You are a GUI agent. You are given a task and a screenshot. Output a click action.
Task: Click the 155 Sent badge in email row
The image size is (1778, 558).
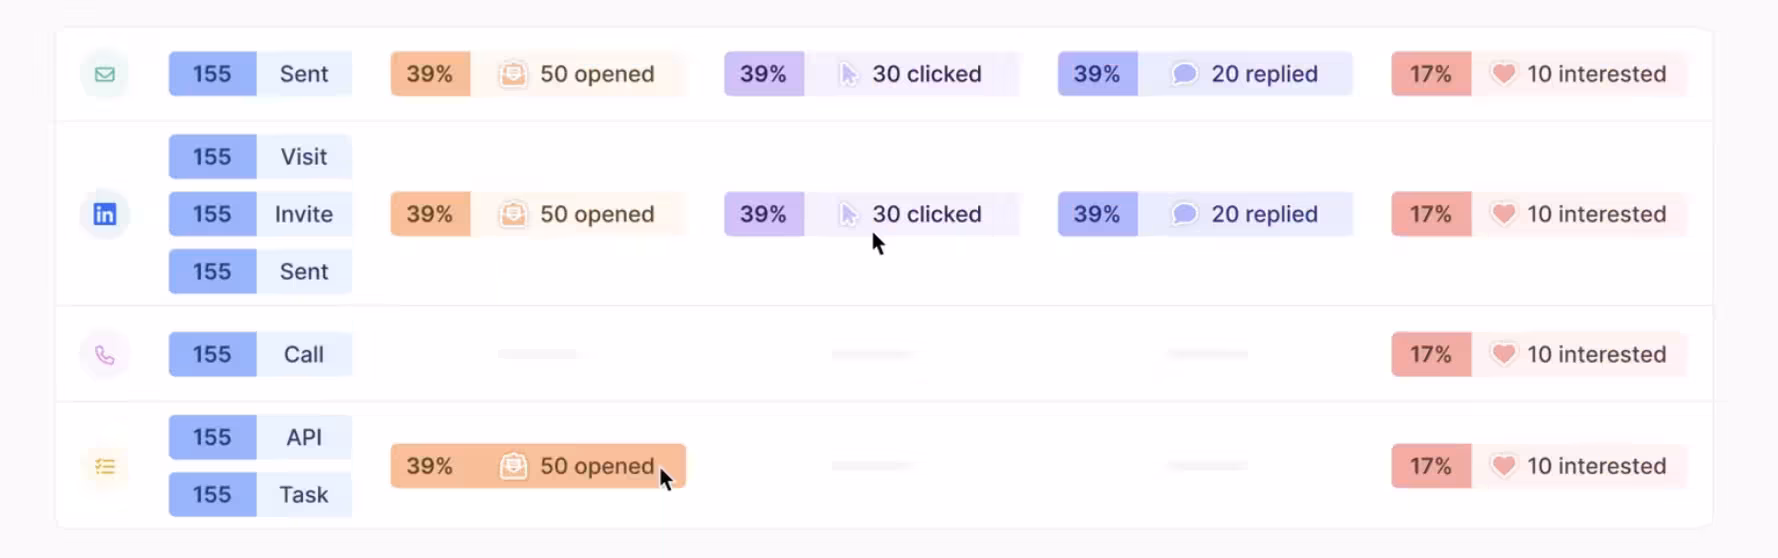pyautogui.click(x=260, y=74)
